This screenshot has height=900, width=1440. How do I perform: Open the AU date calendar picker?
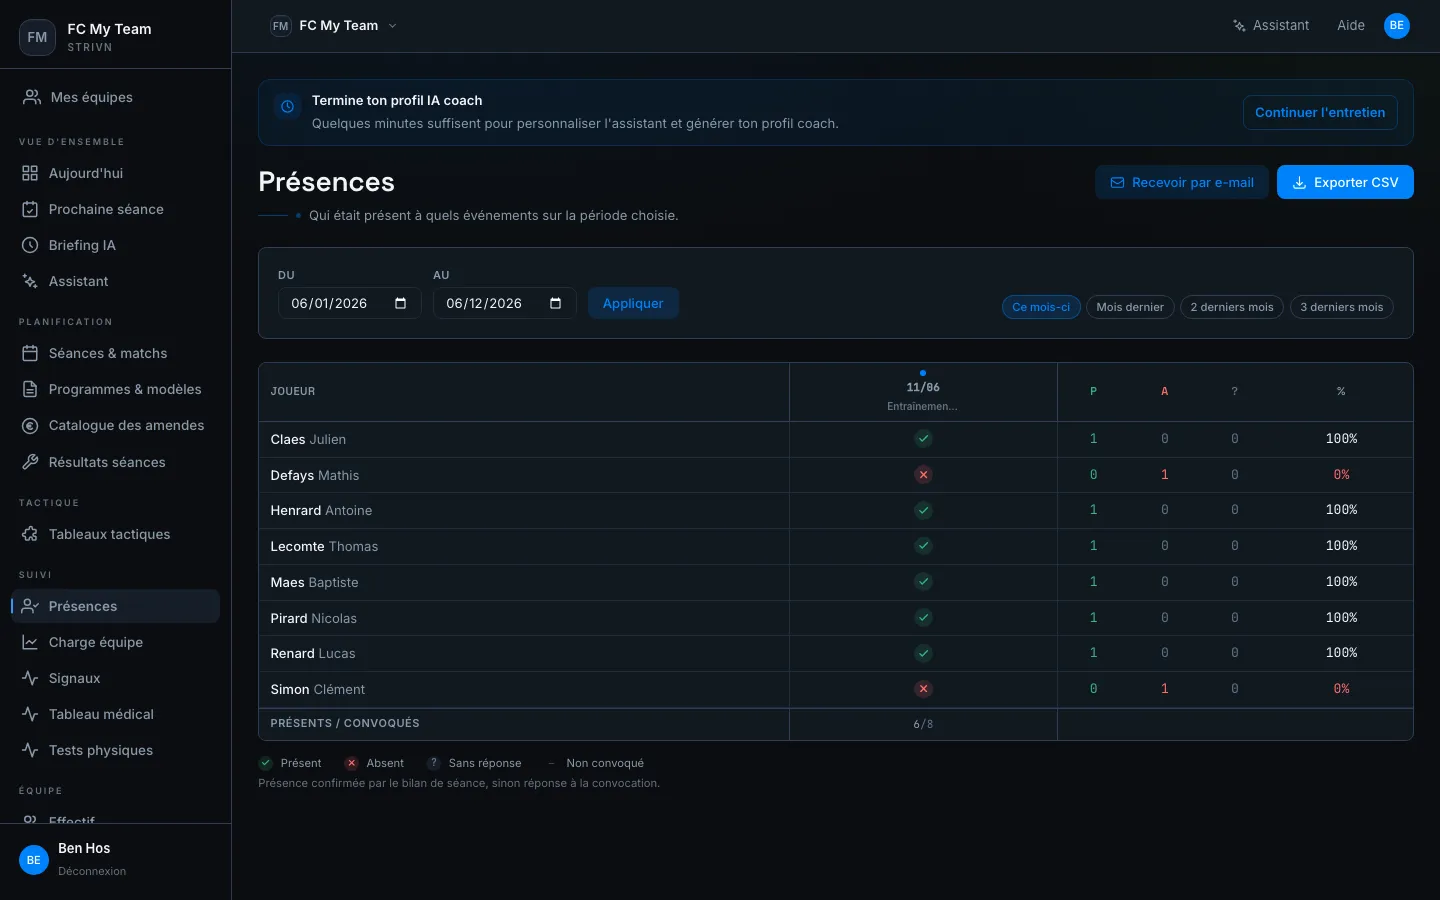[556, 303]
